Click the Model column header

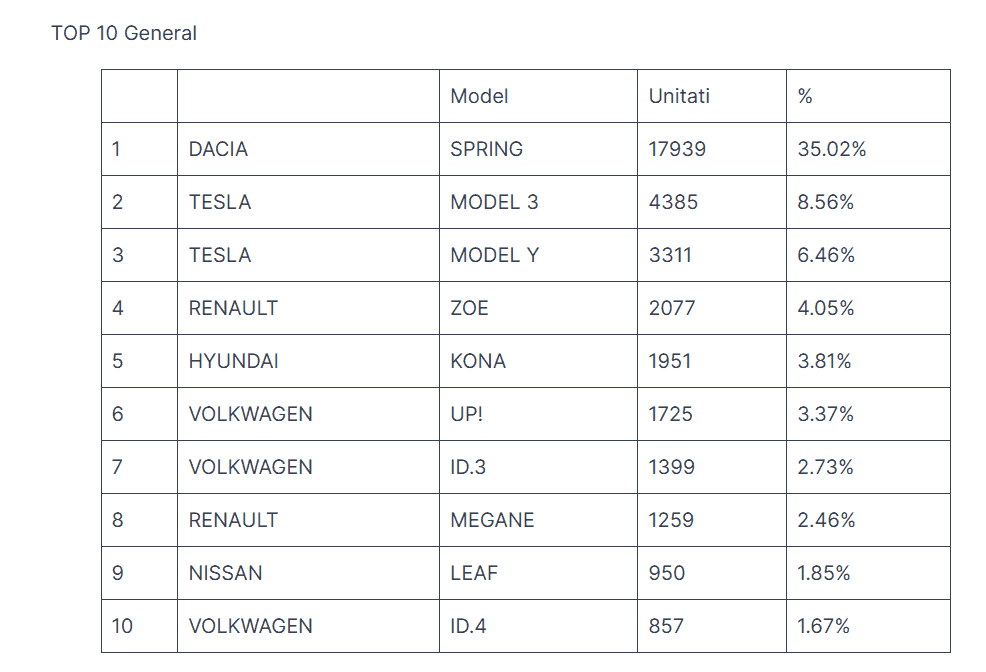538,96
